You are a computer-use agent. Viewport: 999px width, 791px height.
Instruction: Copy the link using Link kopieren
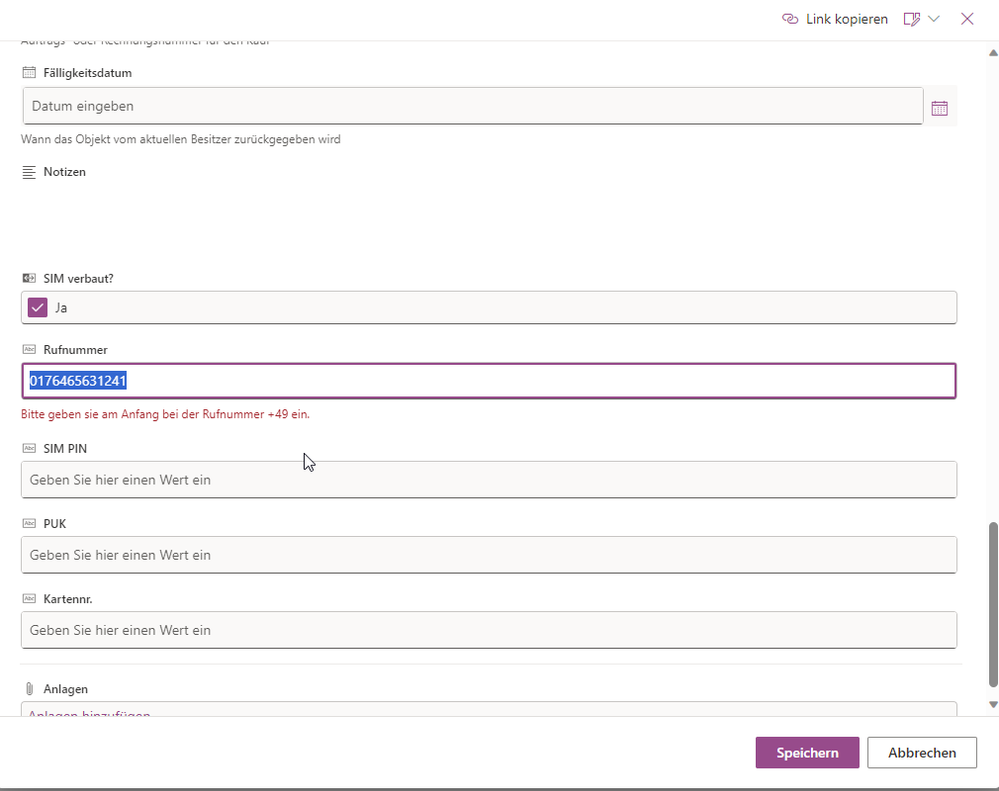point(845,18)
